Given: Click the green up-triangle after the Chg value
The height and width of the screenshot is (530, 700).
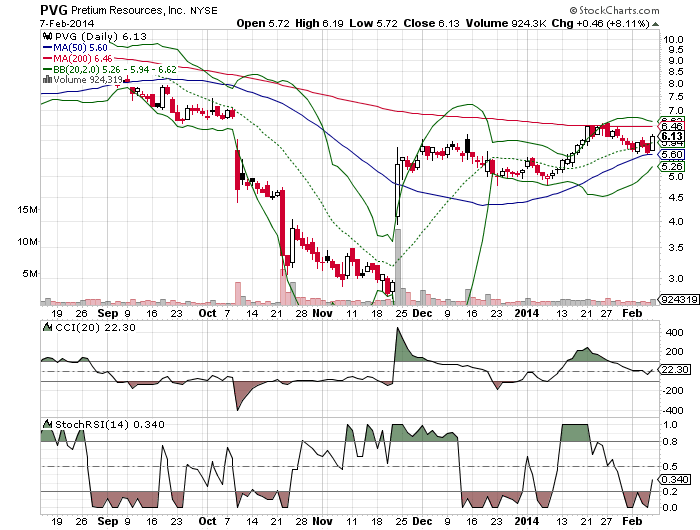Looking at the screenshot, I should pos(655,24).
